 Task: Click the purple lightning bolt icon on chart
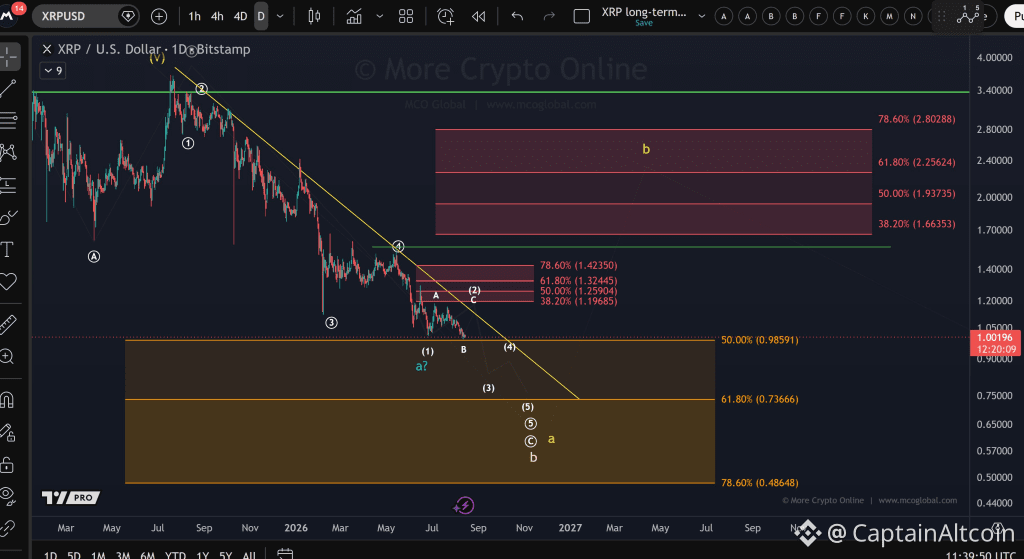[x=464, y=505]
